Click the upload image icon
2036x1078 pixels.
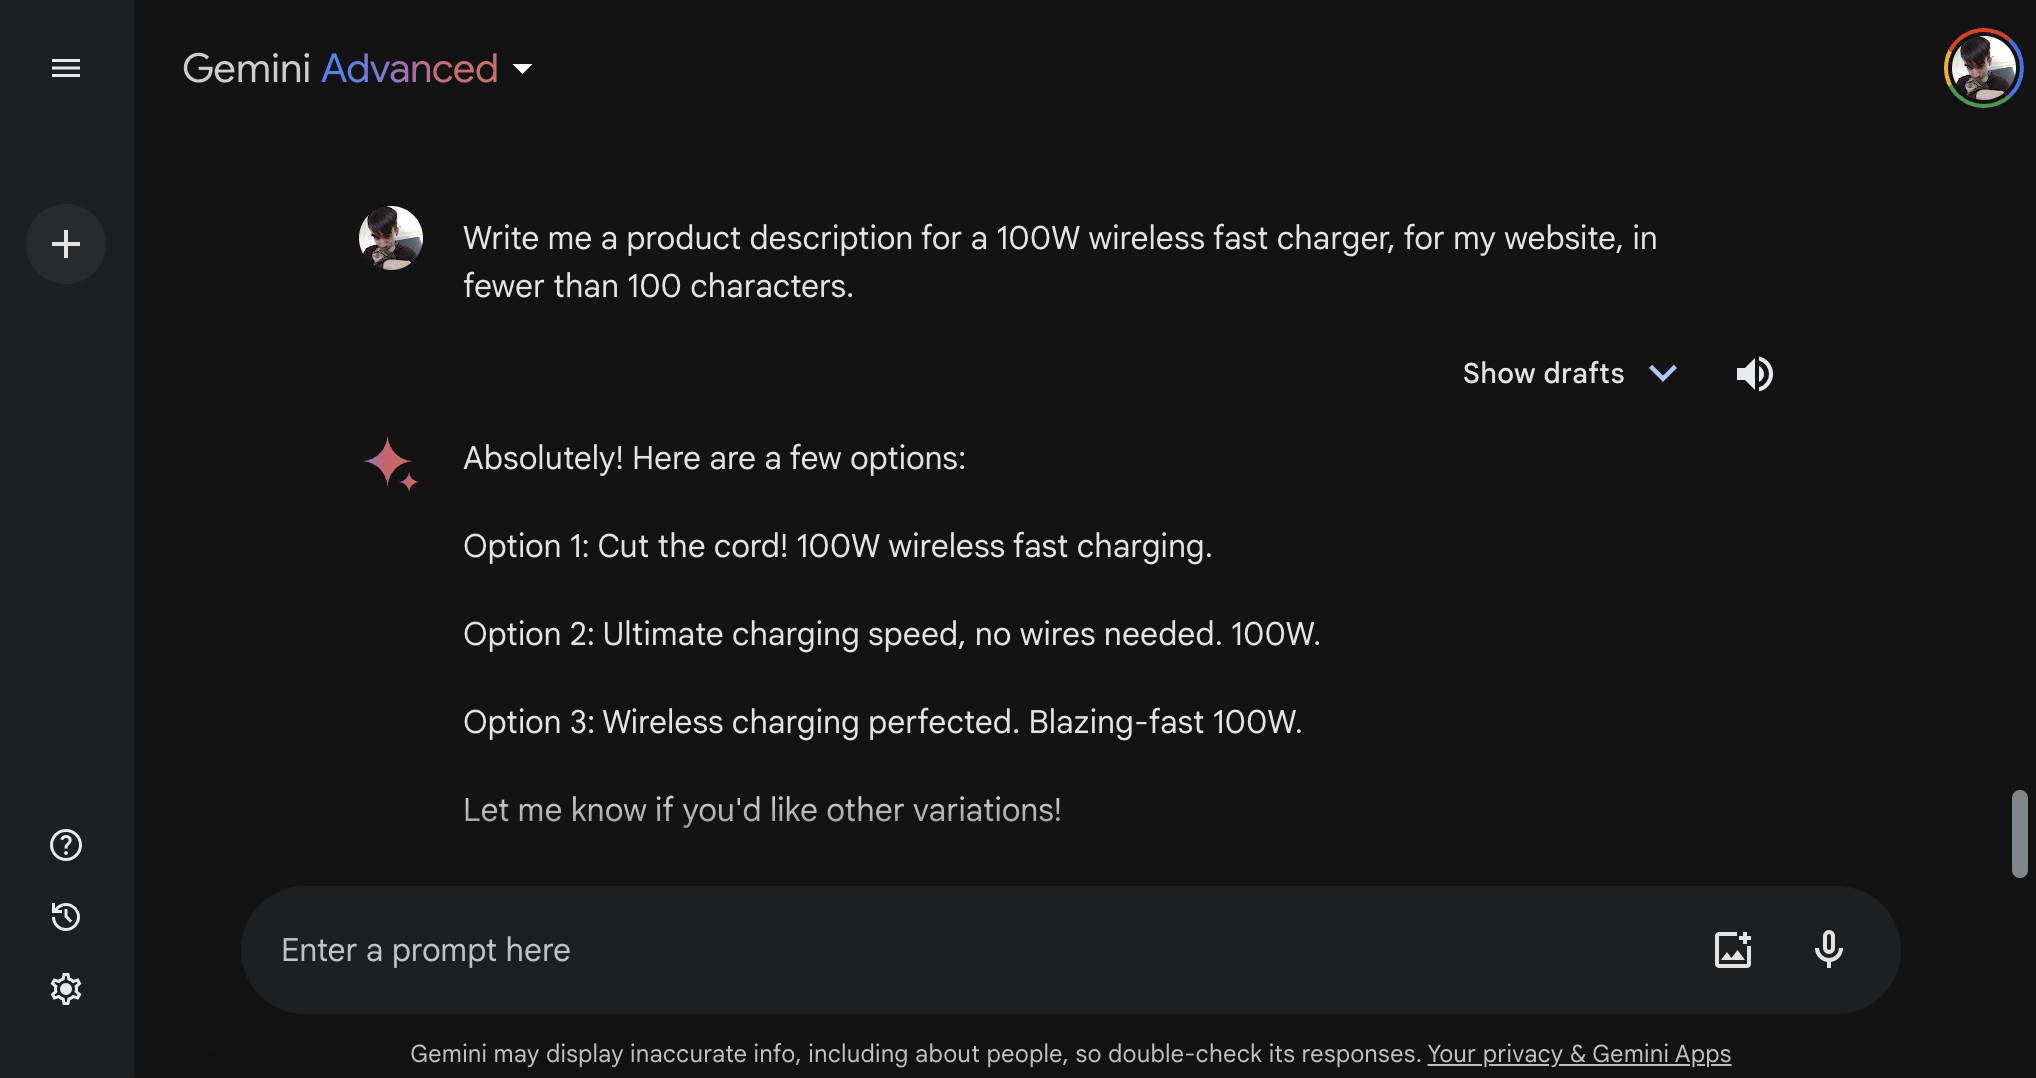click(1733, 949)
